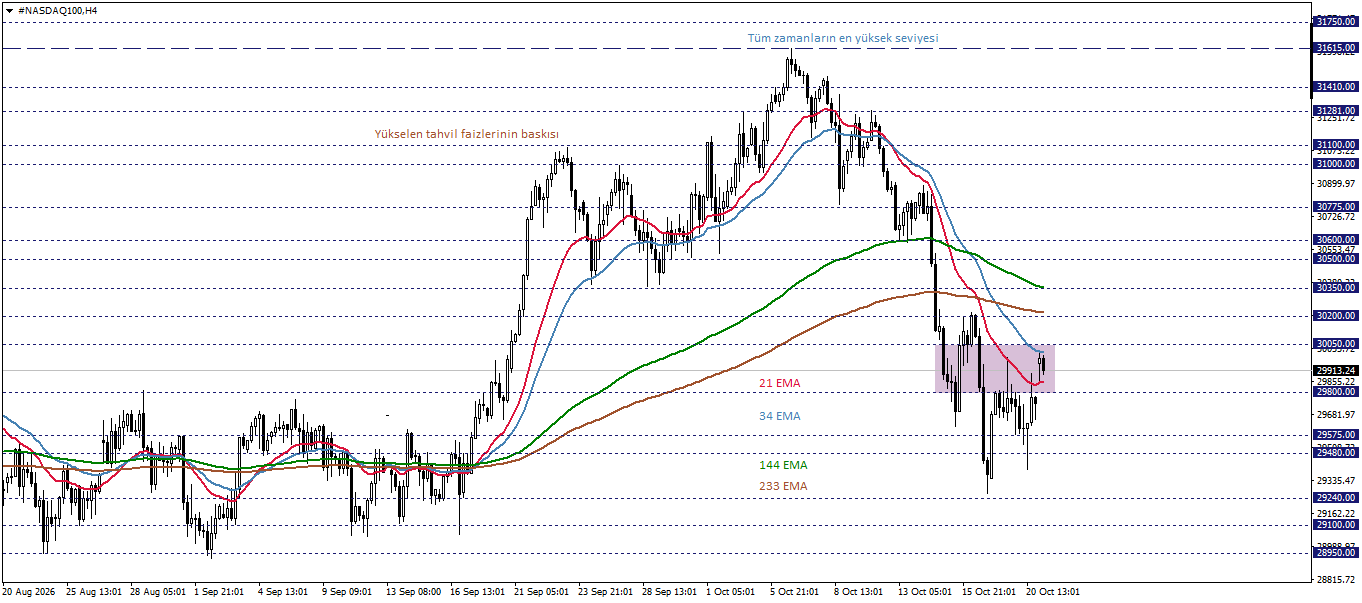Click the 30500.00 price level tag
Screen dimensions: 1362x603
coord(1336,259)
